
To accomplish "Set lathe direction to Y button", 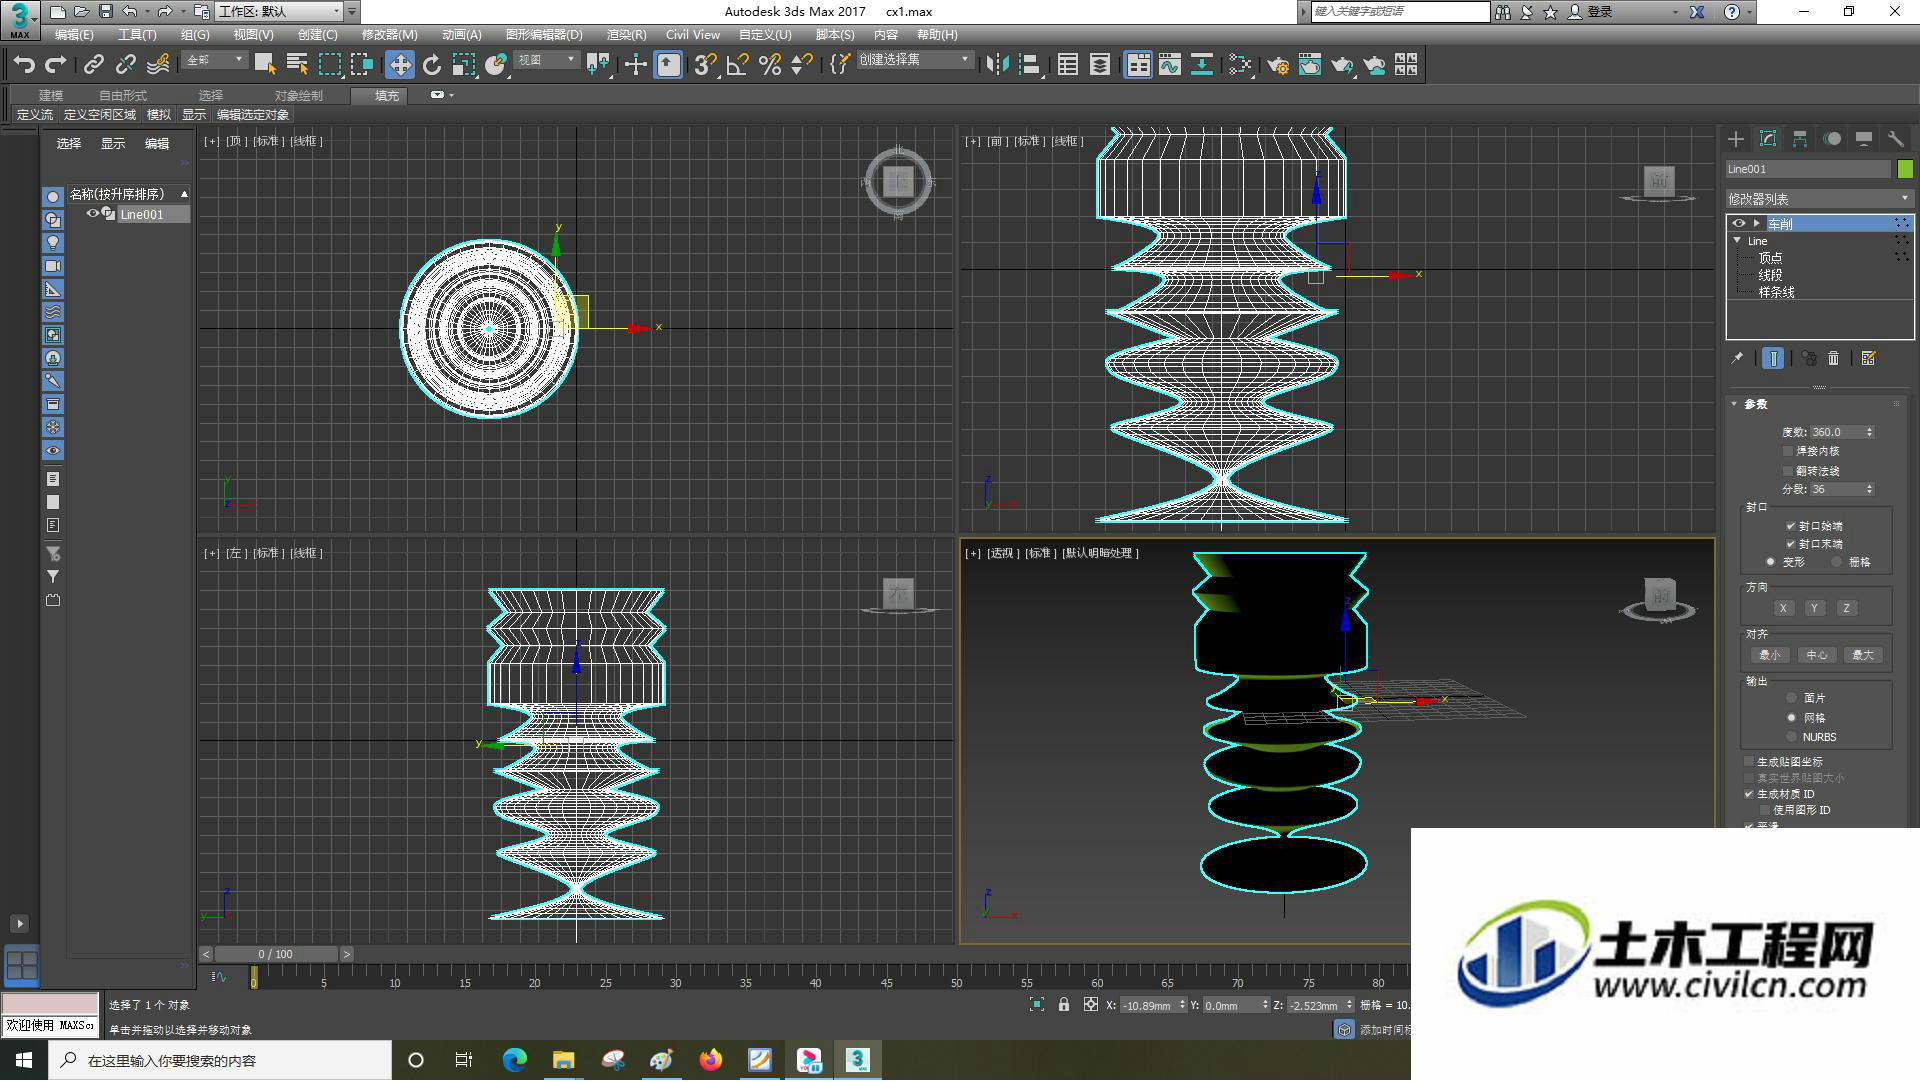I will tap(1814, 608).
